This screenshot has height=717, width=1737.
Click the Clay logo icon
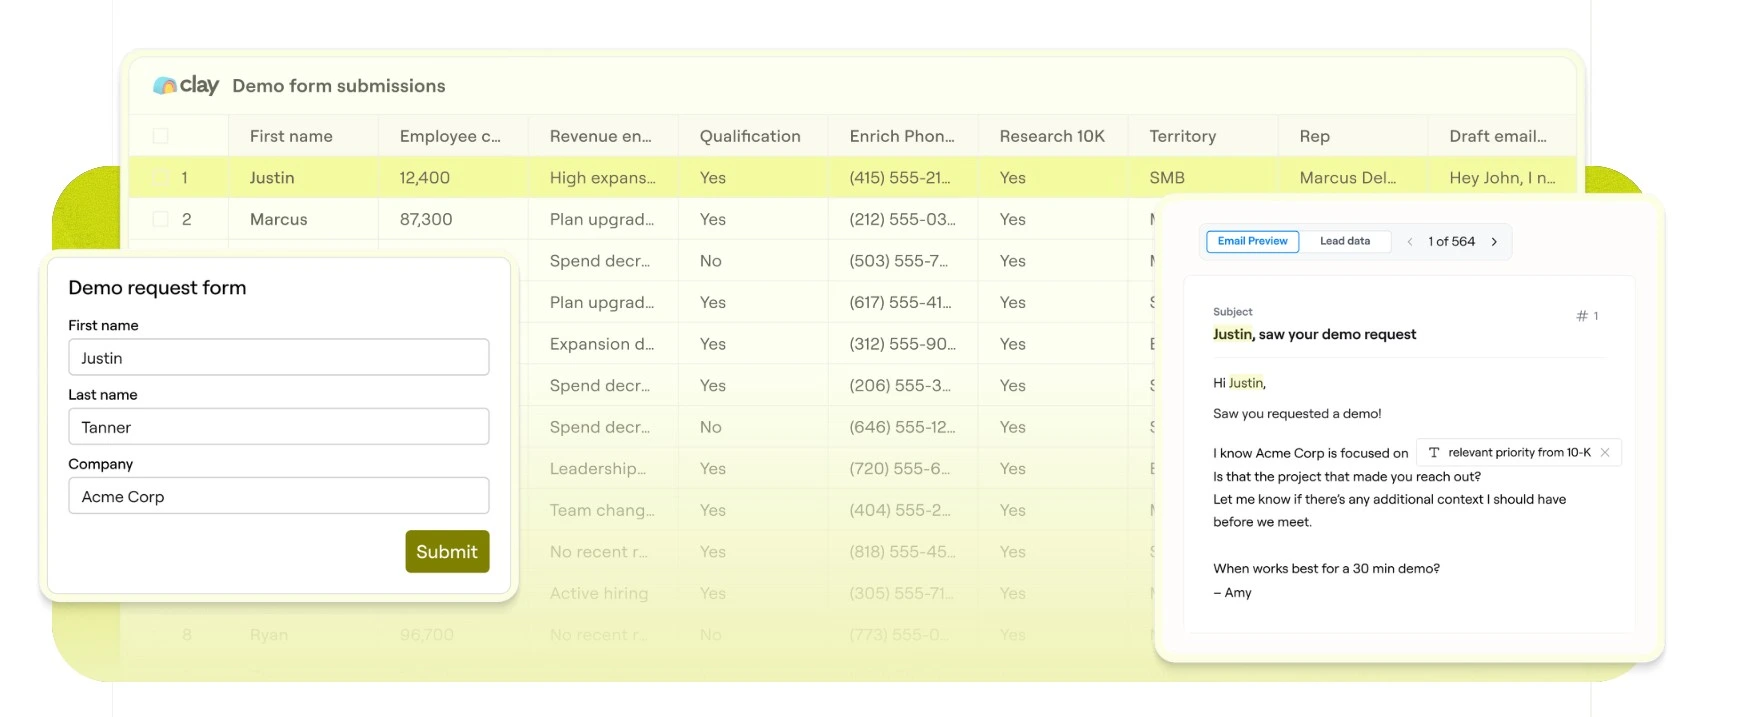point(165,86)
